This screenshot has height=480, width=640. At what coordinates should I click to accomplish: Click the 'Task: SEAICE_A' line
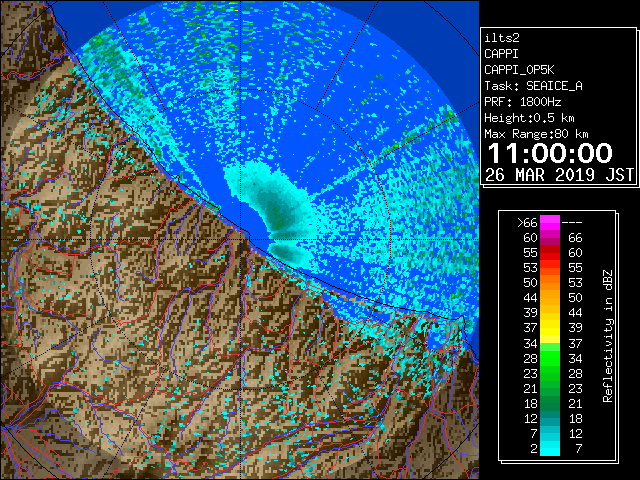pyautogui.click(x=533, y=86)
